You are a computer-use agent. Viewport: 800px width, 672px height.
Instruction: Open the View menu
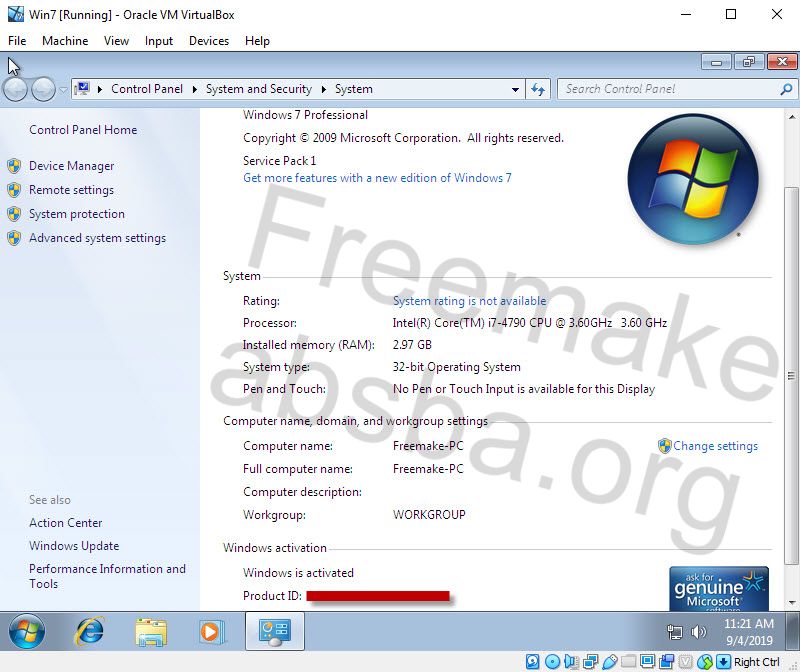click(116, 41)
